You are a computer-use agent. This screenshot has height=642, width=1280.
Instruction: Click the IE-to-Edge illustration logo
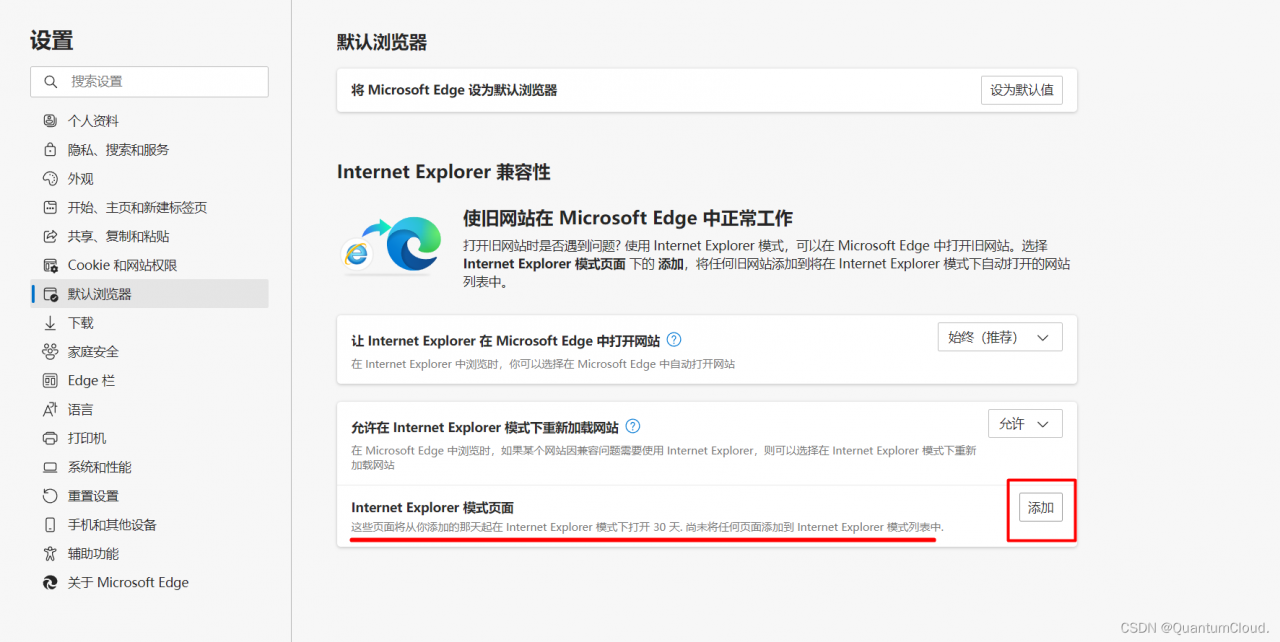tap(391, 245)
